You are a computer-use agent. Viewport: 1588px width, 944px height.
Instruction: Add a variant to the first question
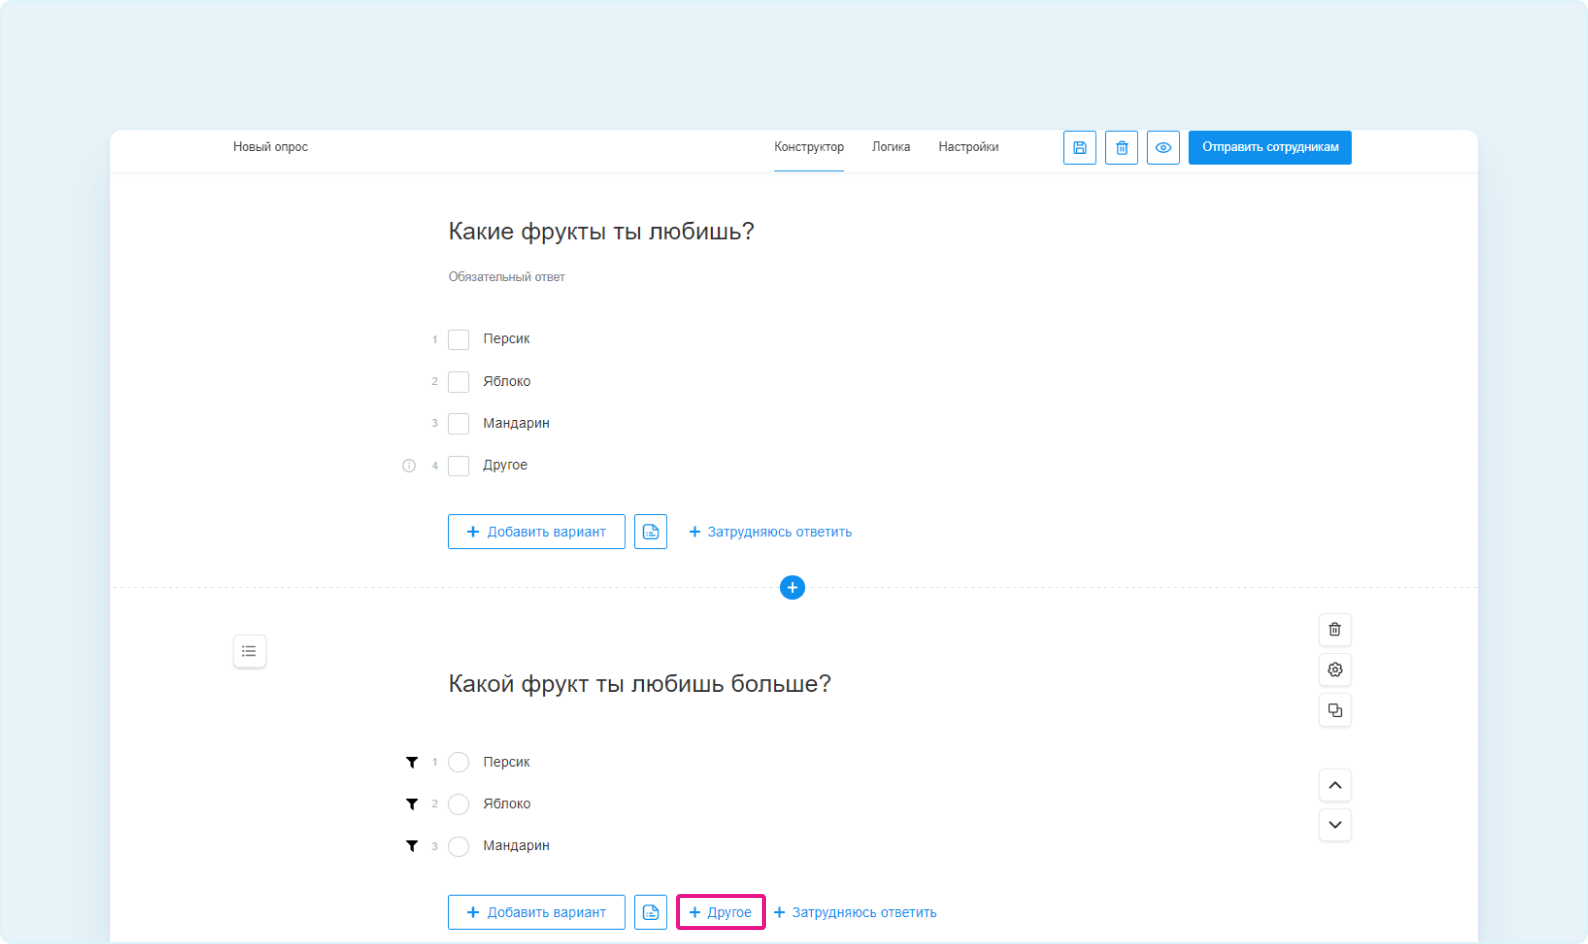(537, 532)
